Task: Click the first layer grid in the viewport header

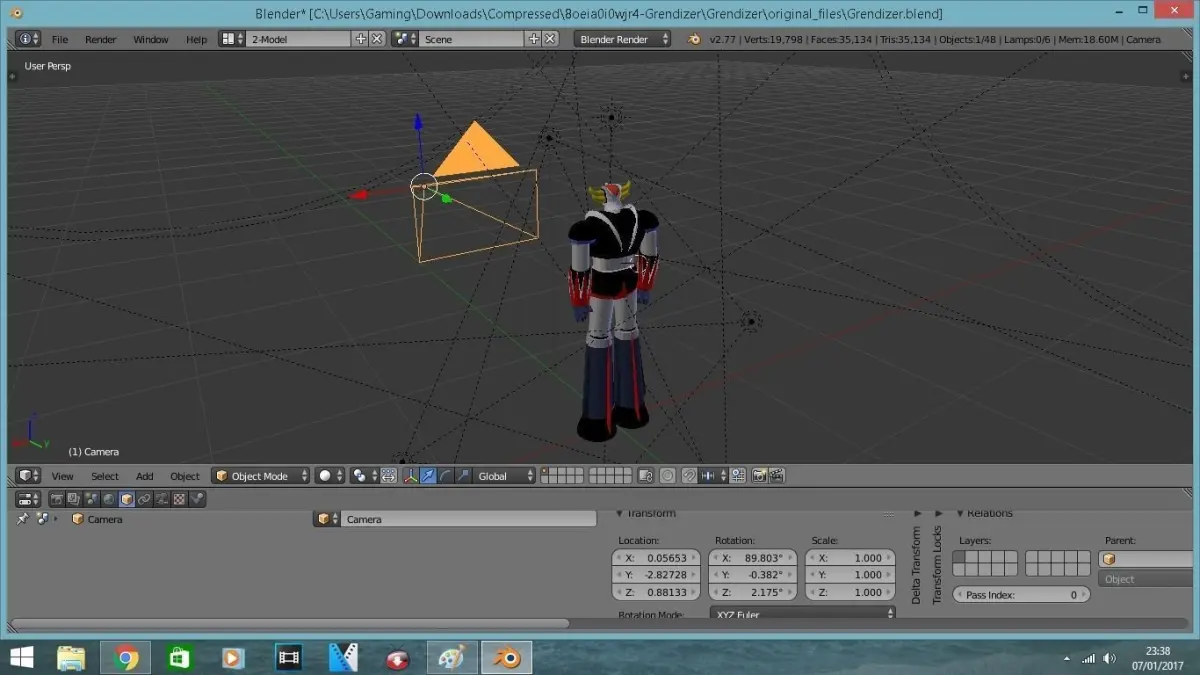Action: point(562,476)
